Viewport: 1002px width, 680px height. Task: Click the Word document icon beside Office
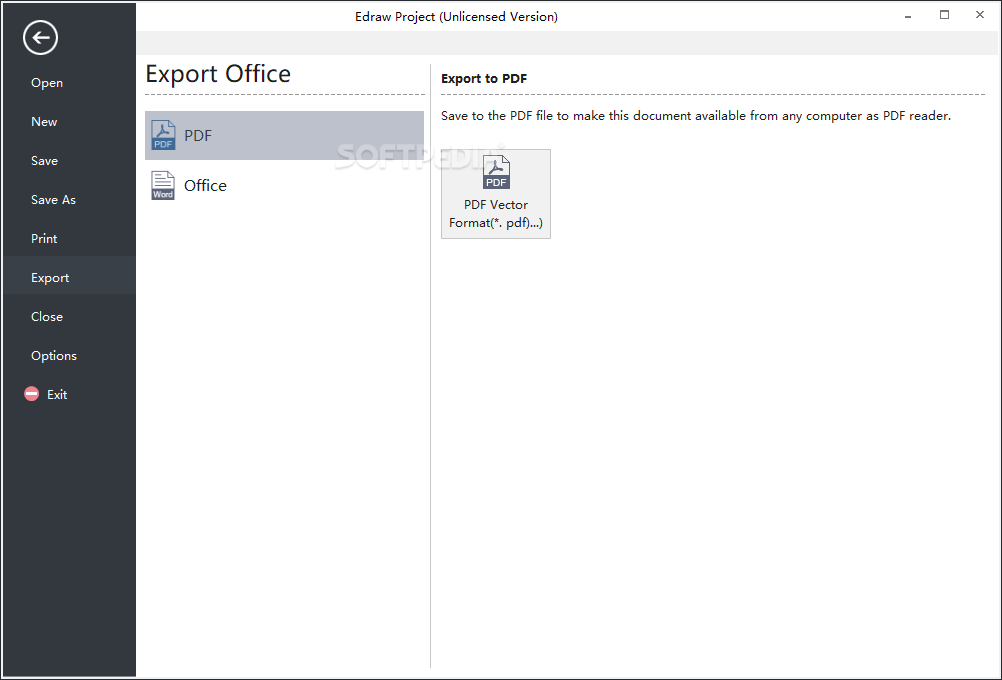[x=163, y=185]
